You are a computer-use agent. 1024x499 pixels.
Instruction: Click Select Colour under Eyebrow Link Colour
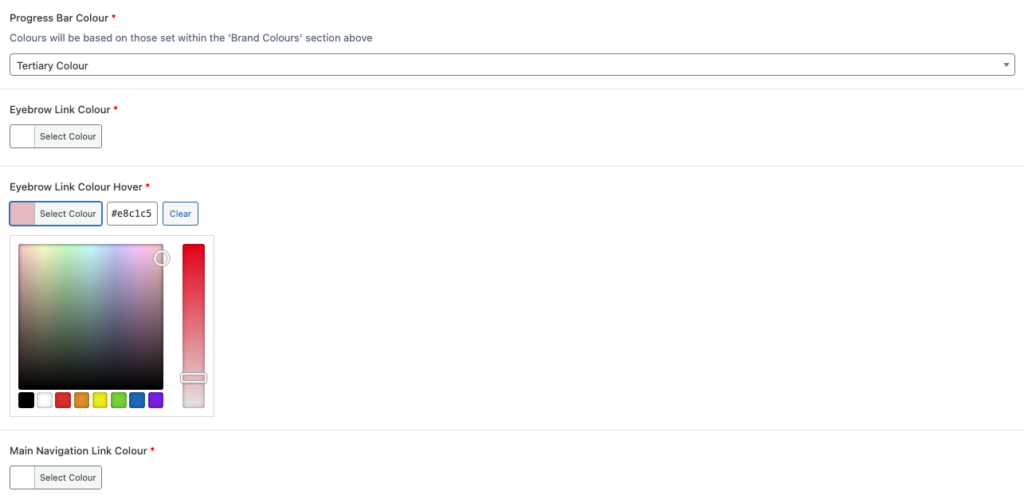point(68,136)
